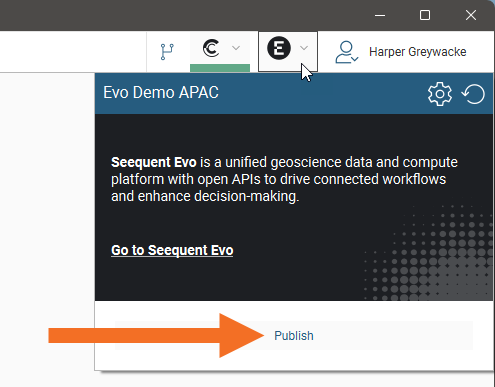Open the user account icon menu

[x=347, y=52]
